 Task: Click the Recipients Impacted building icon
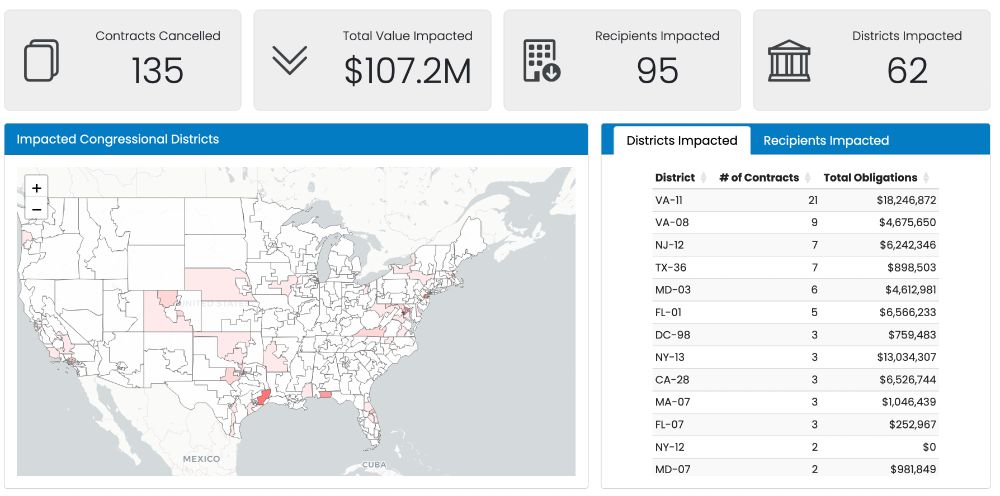541,61
